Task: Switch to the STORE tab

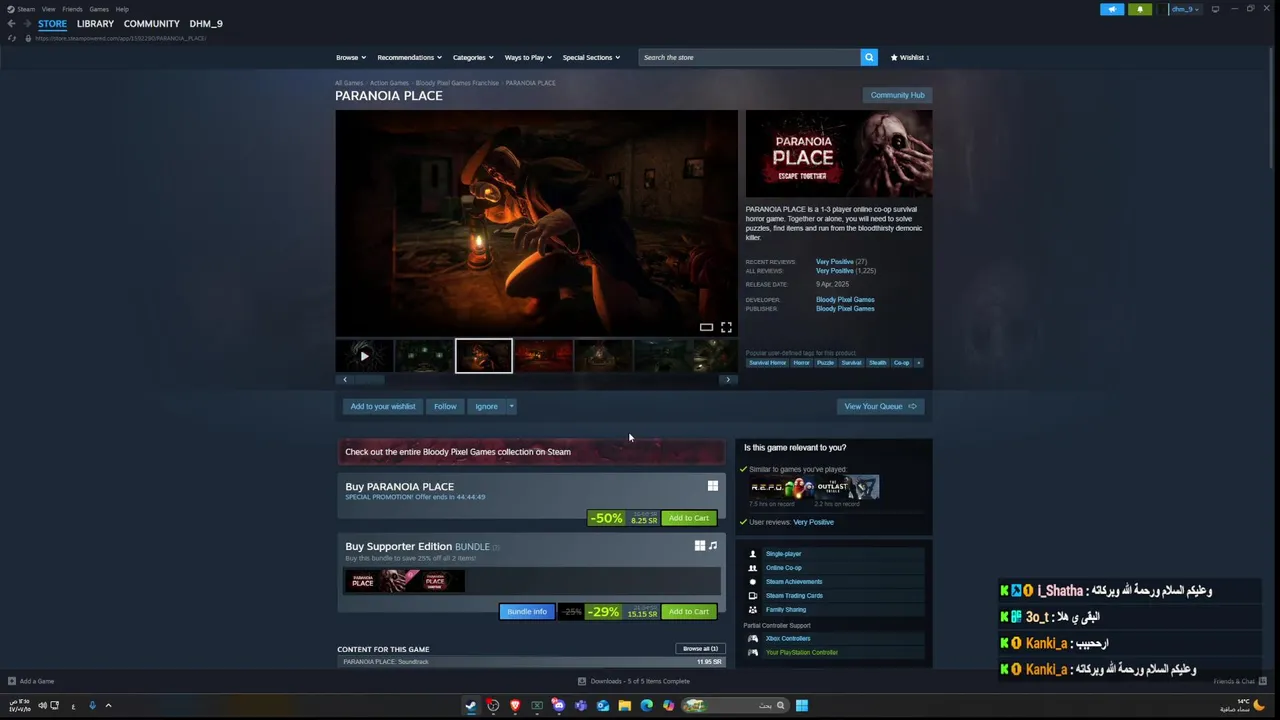Action: click(52, 24)
